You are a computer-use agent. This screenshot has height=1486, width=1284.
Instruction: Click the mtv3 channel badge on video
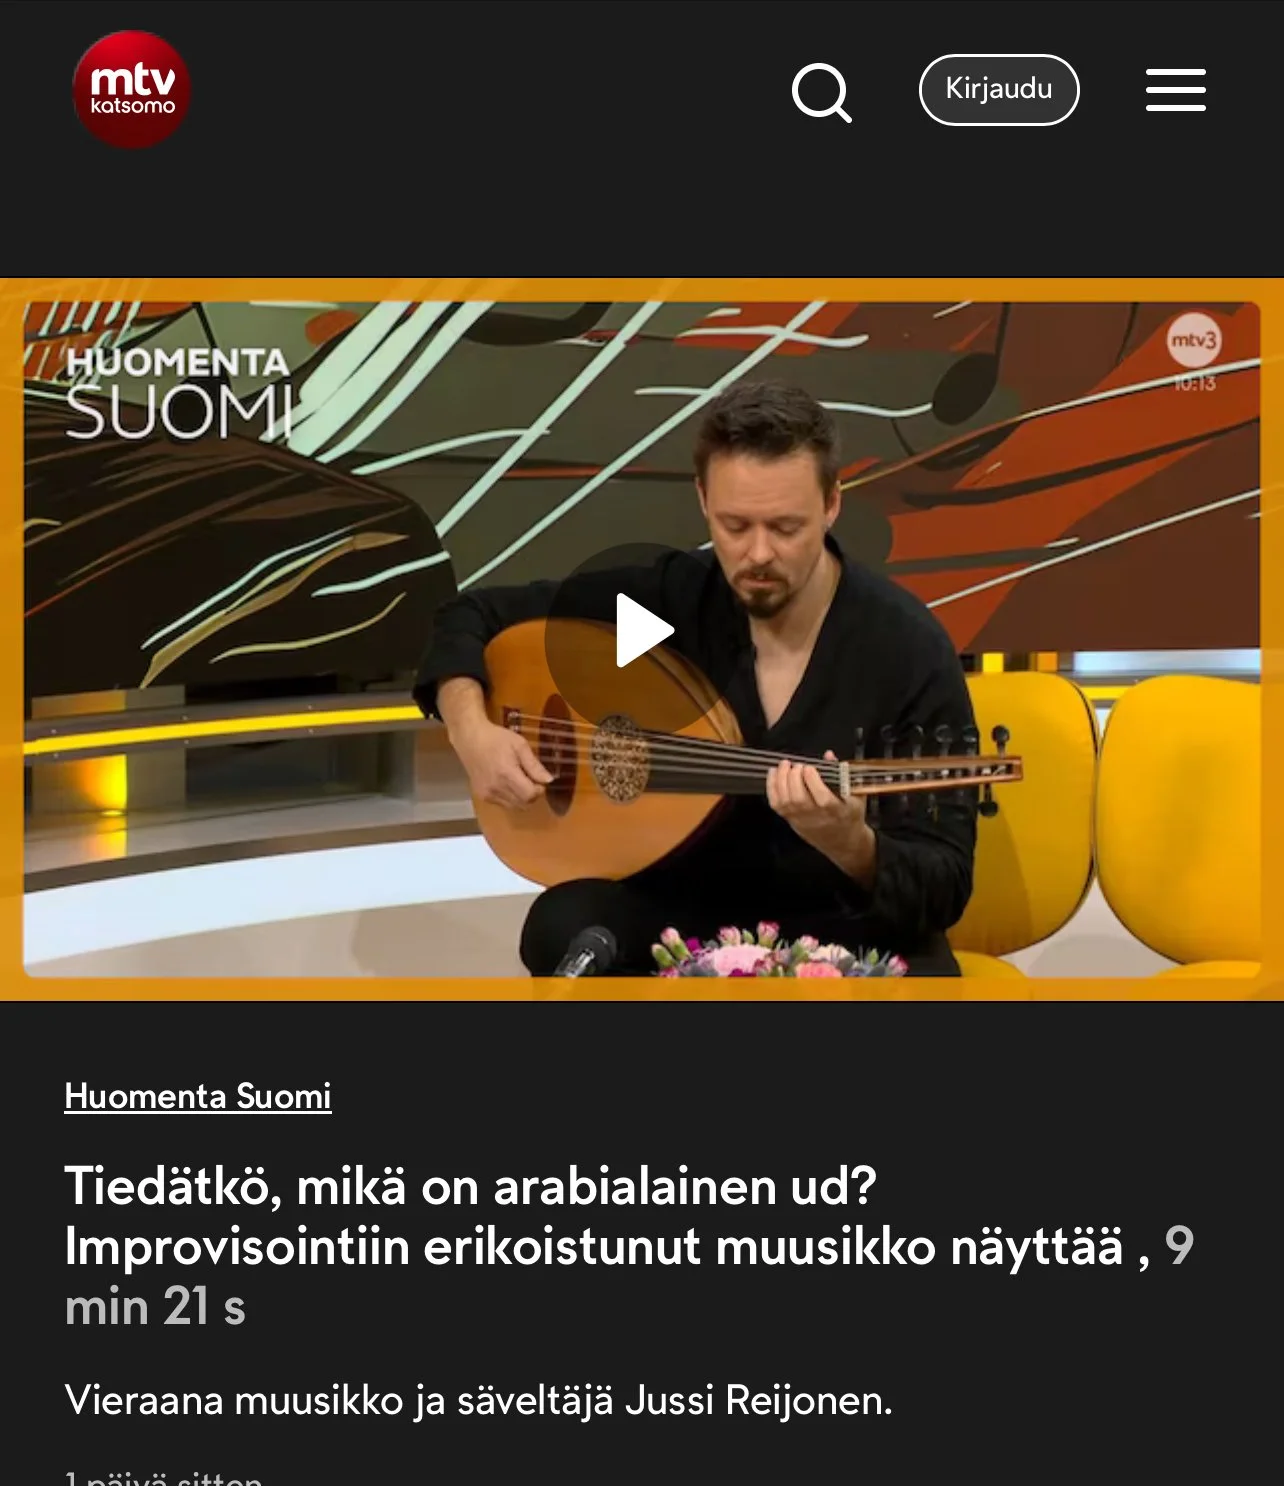1194,340
